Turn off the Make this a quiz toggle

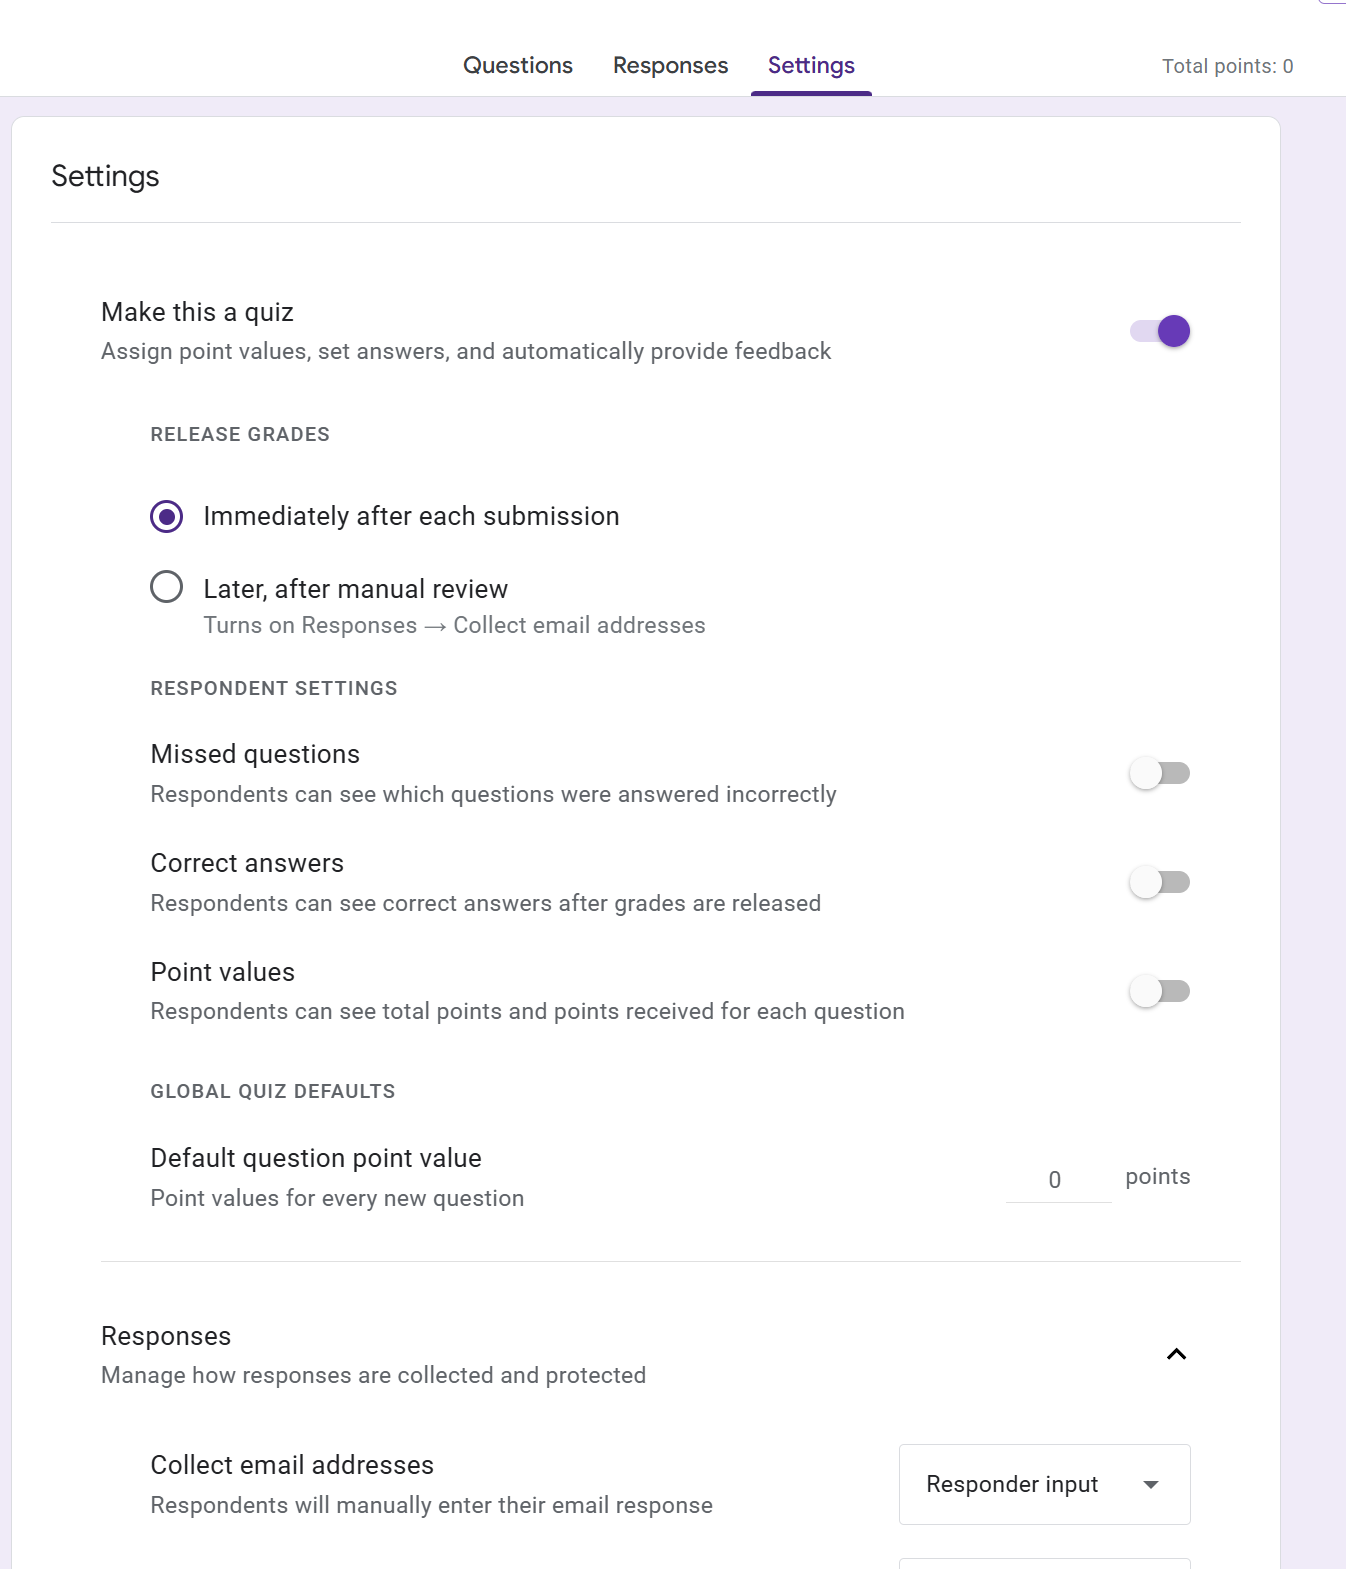(1160, 331)
